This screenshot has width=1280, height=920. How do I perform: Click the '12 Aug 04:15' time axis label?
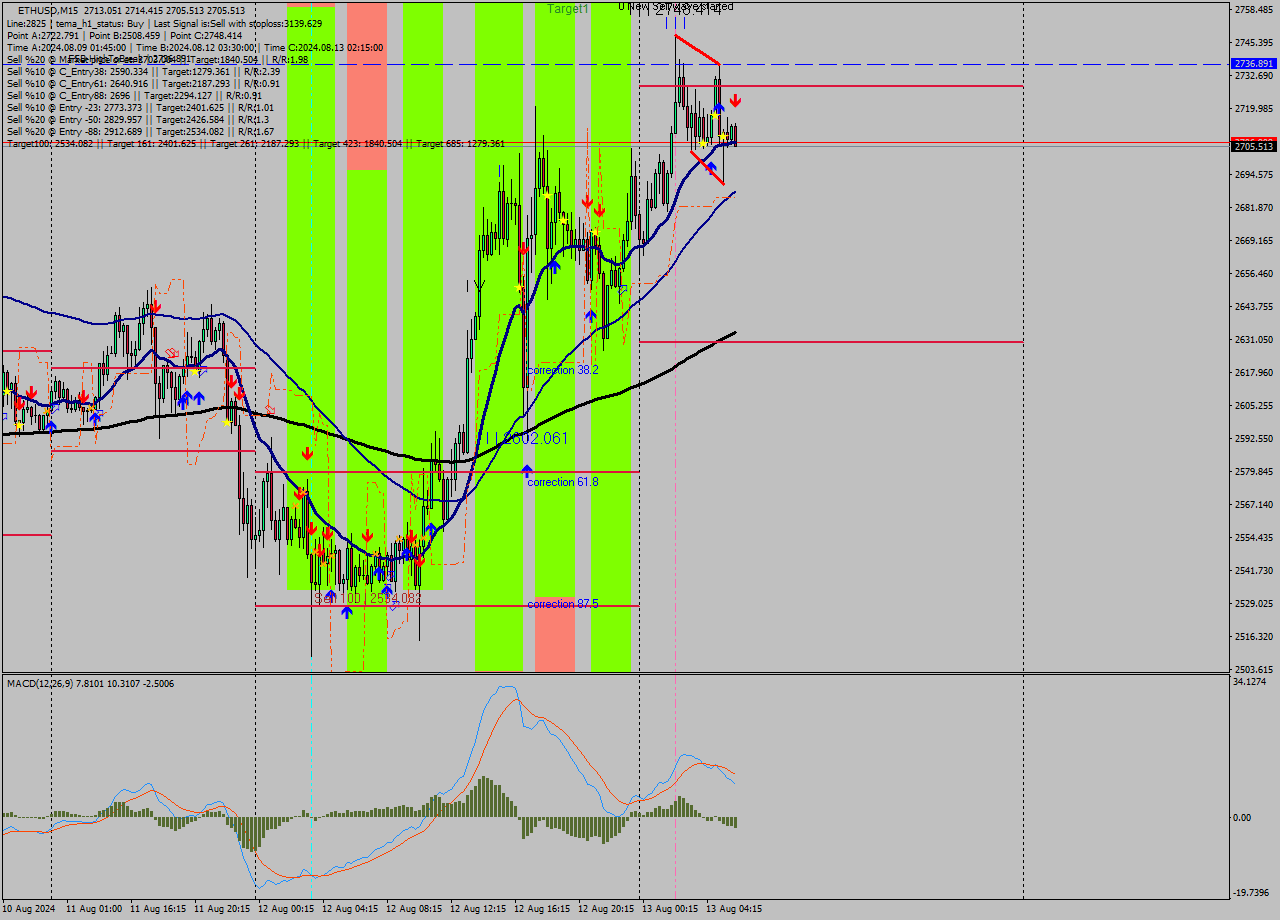pyautogui.click(x=350, y=909)
